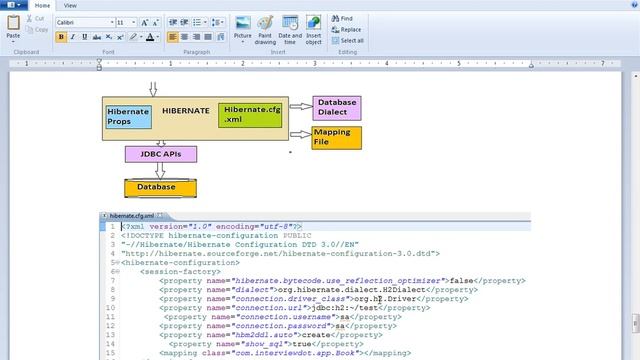Select Center text alignment
Viewport: 640px width, 360px height.
coord(184,37)
